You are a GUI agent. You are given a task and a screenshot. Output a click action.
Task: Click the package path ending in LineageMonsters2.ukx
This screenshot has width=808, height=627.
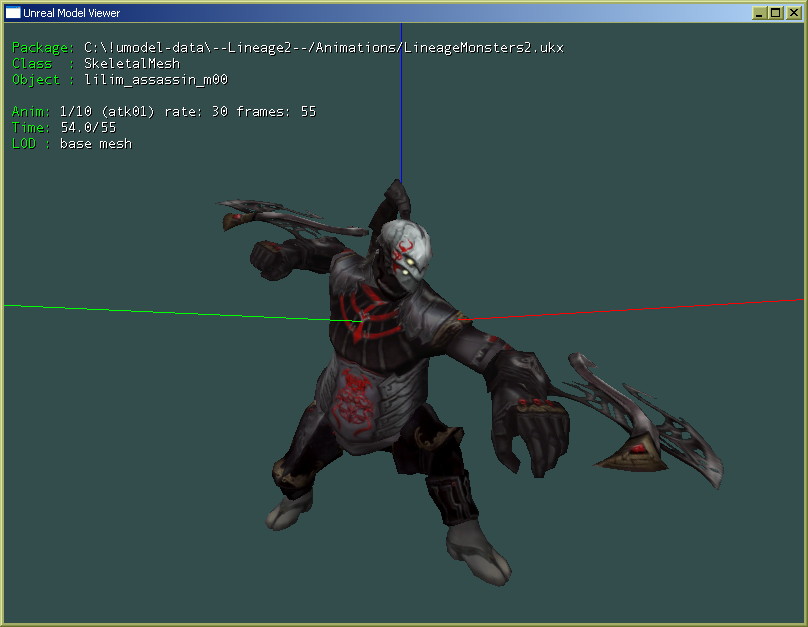(x=324, y=48)
